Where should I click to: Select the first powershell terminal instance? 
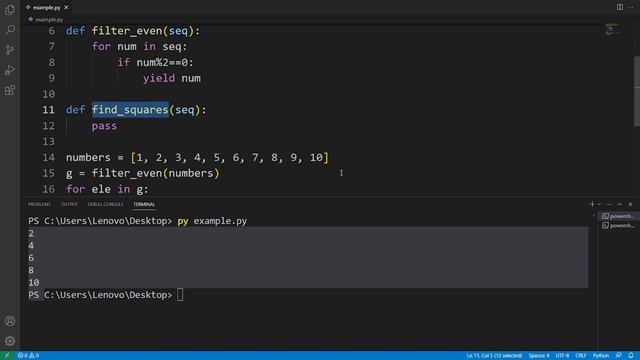click(618, 216)
